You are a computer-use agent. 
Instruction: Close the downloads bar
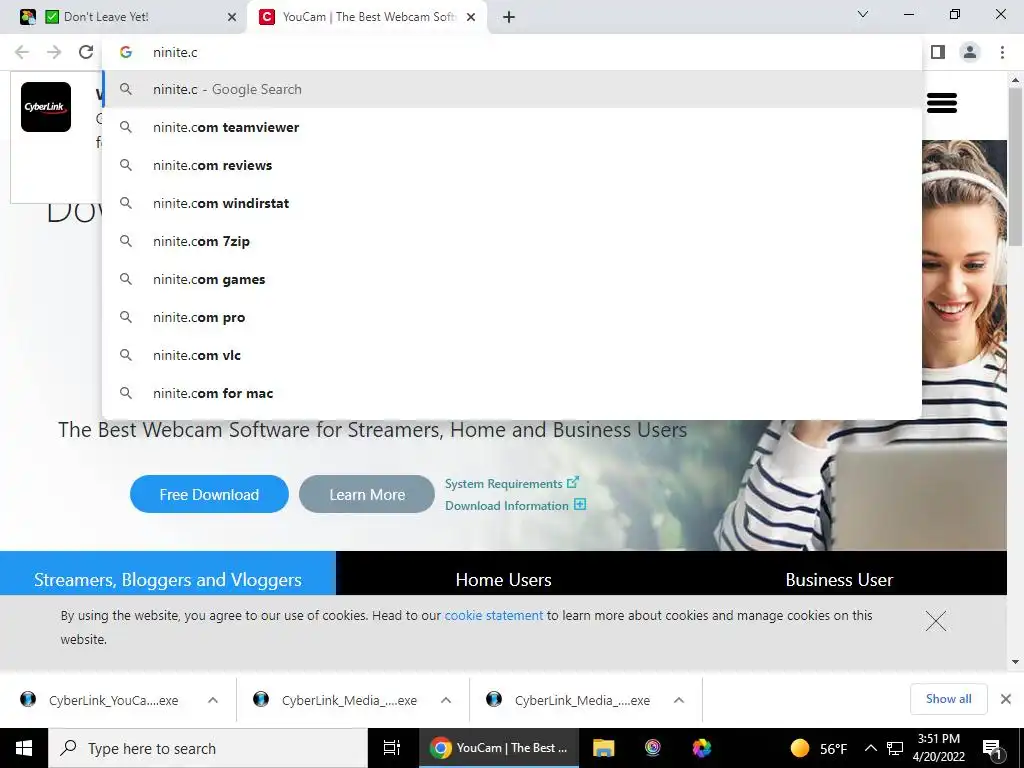(x=1006, y=699)
